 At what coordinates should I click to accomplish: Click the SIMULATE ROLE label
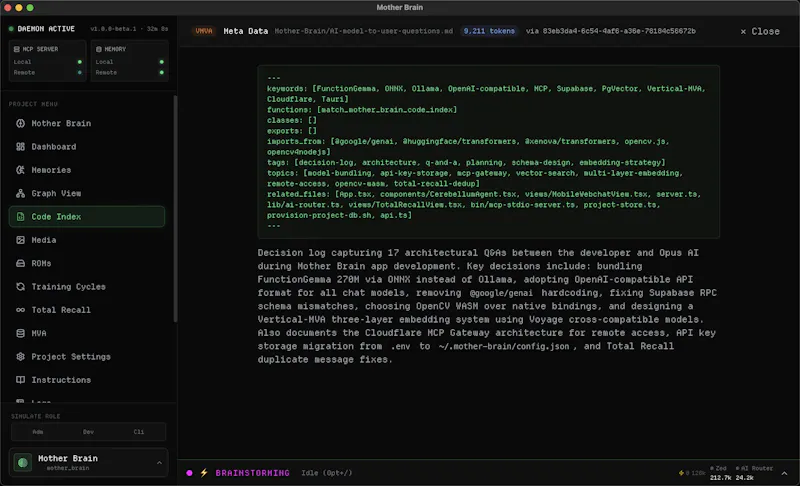tap(36, 417)
